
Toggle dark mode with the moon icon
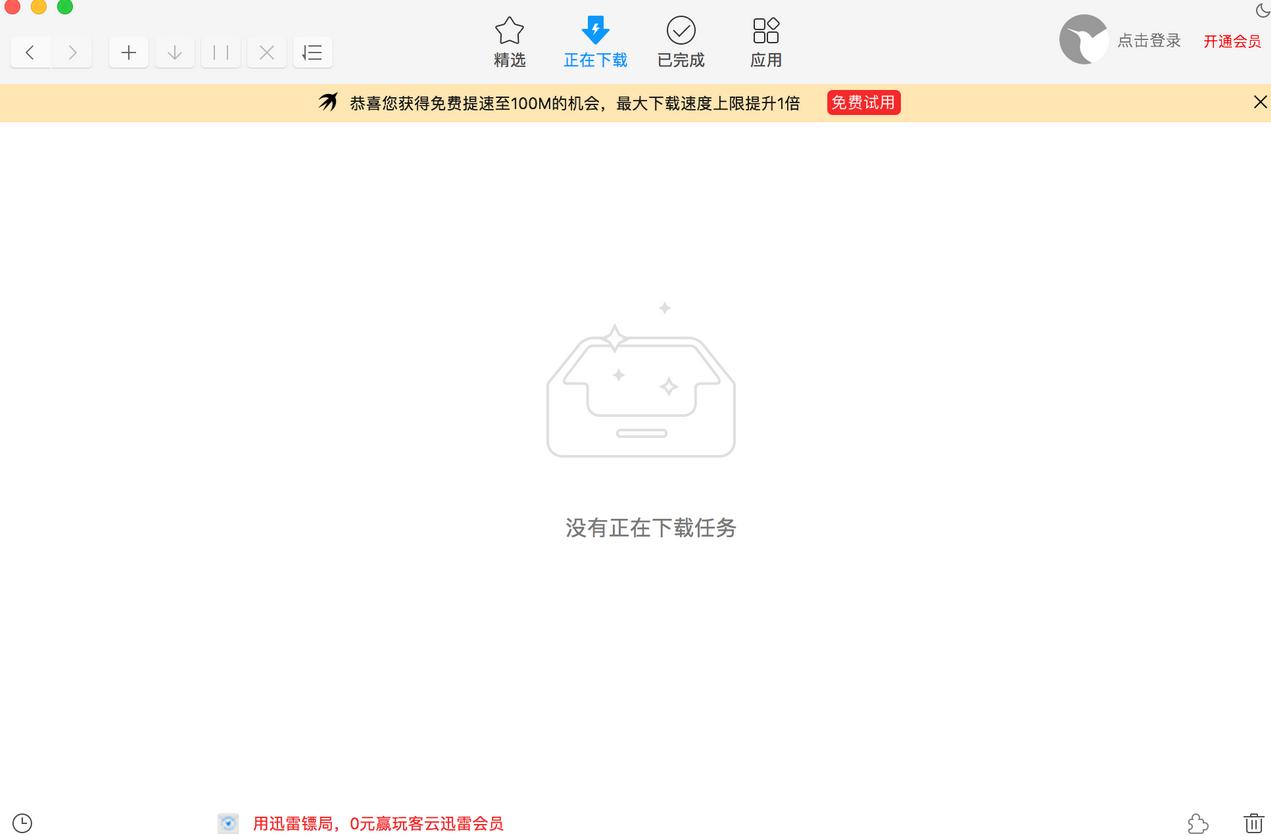[1262, 10]
